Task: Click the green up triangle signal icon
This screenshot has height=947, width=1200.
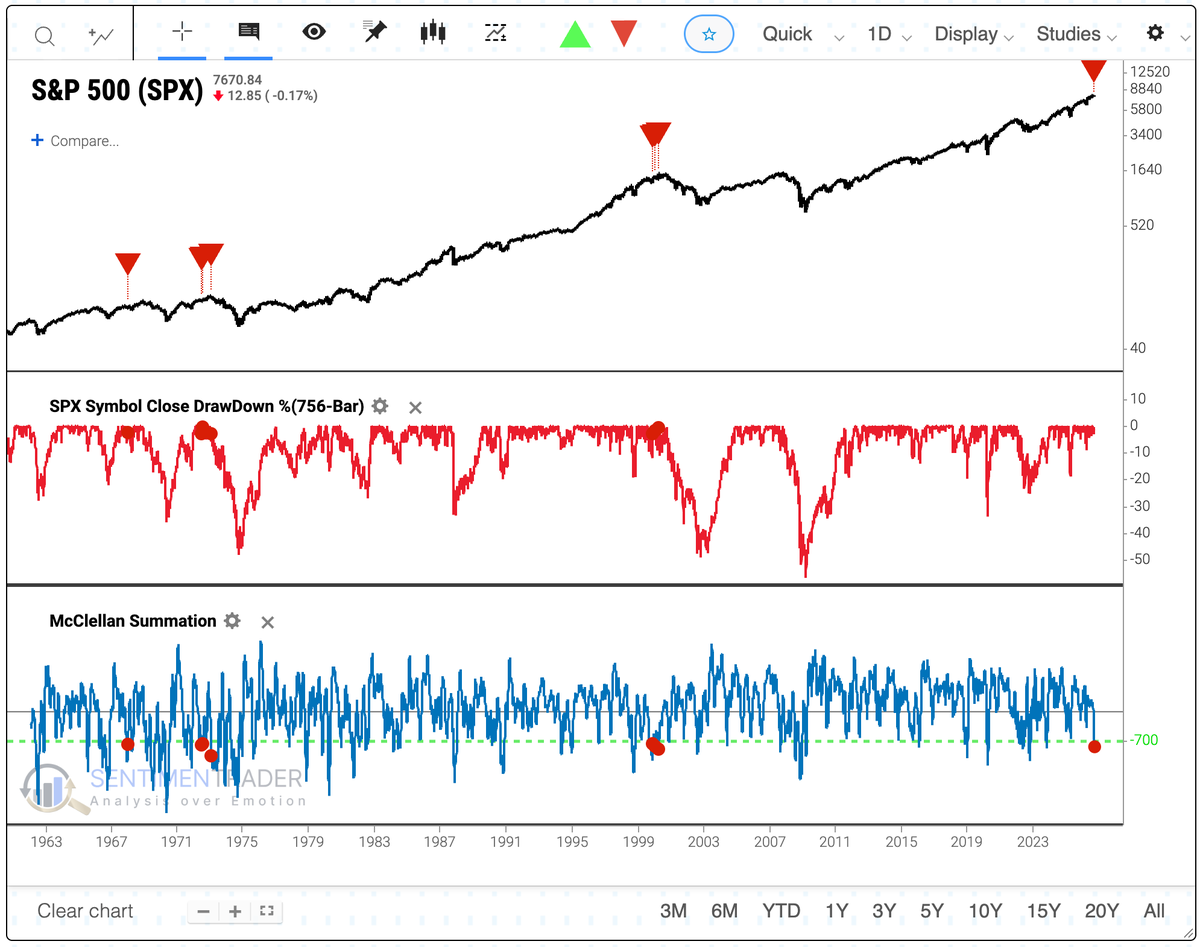Action: pos(575,34)
